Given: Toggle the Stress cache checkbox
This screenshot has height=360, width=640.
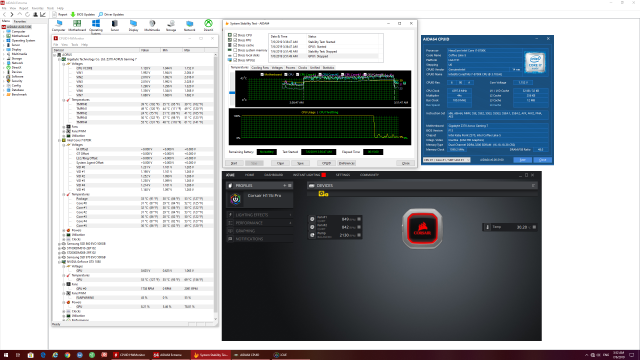Looking at the screenshot, I should pos(235,45).
